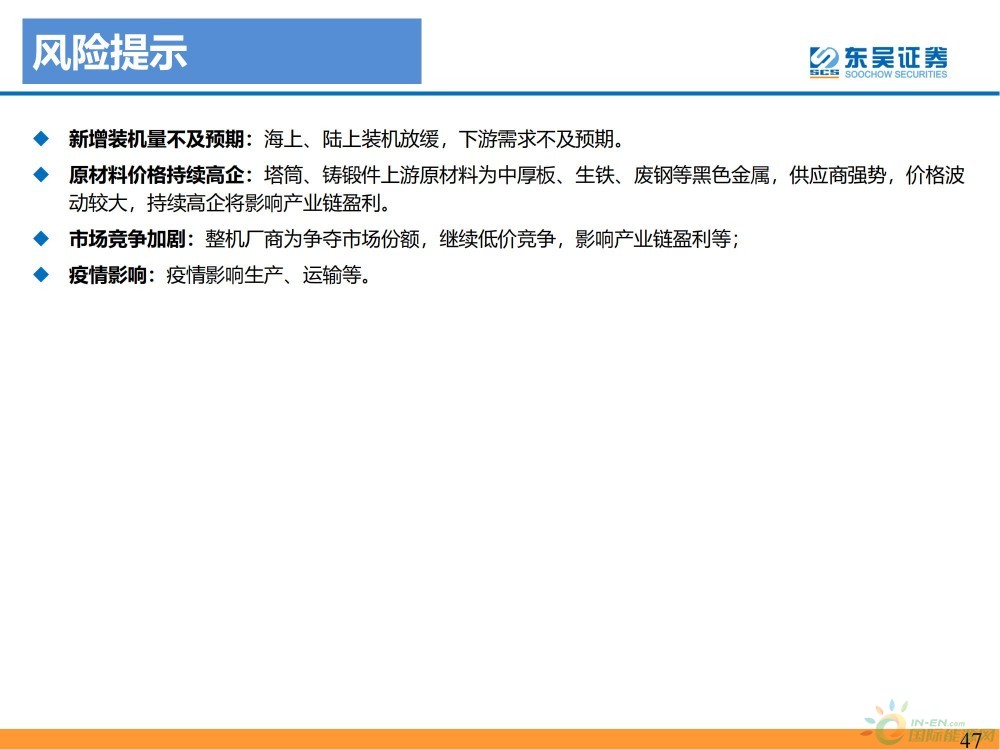The width and height of the screenshot is (1000, 750).
Task: Click the text 继续低价竞争
Action: click(497, 239)
